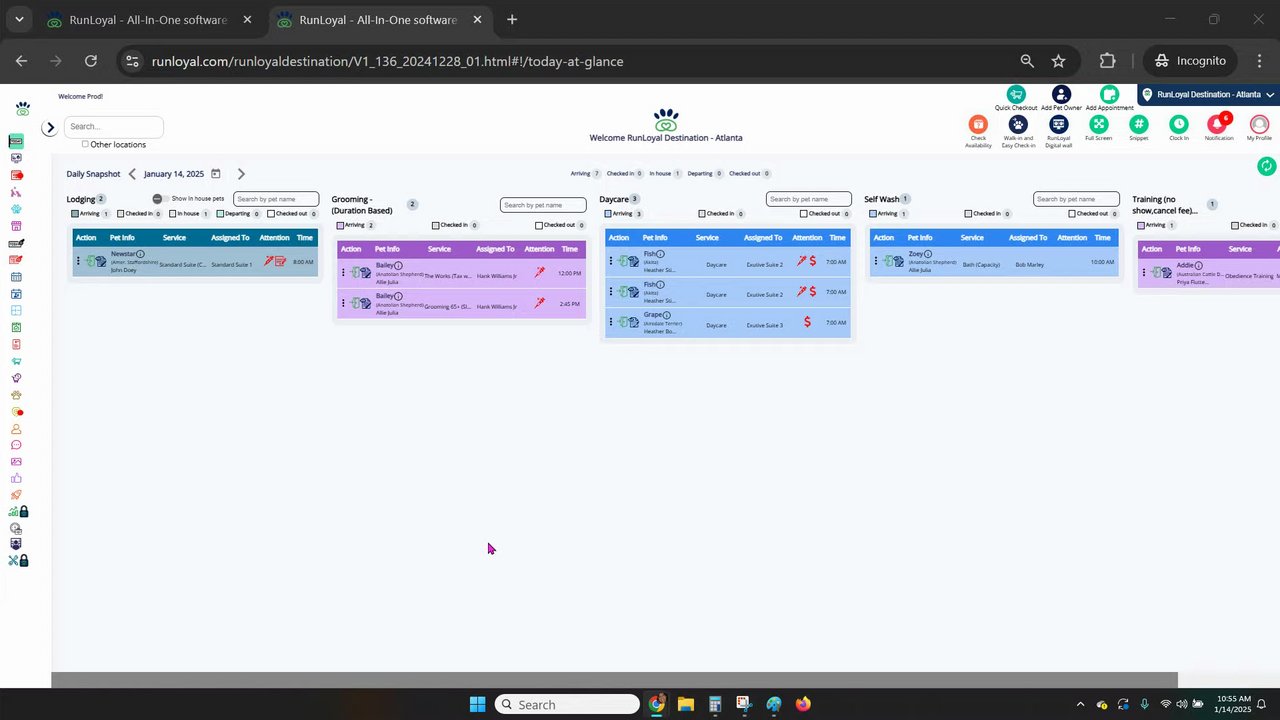Open action menu for Grape row
Screen dimensions: 1280x720
coord(610,322)
